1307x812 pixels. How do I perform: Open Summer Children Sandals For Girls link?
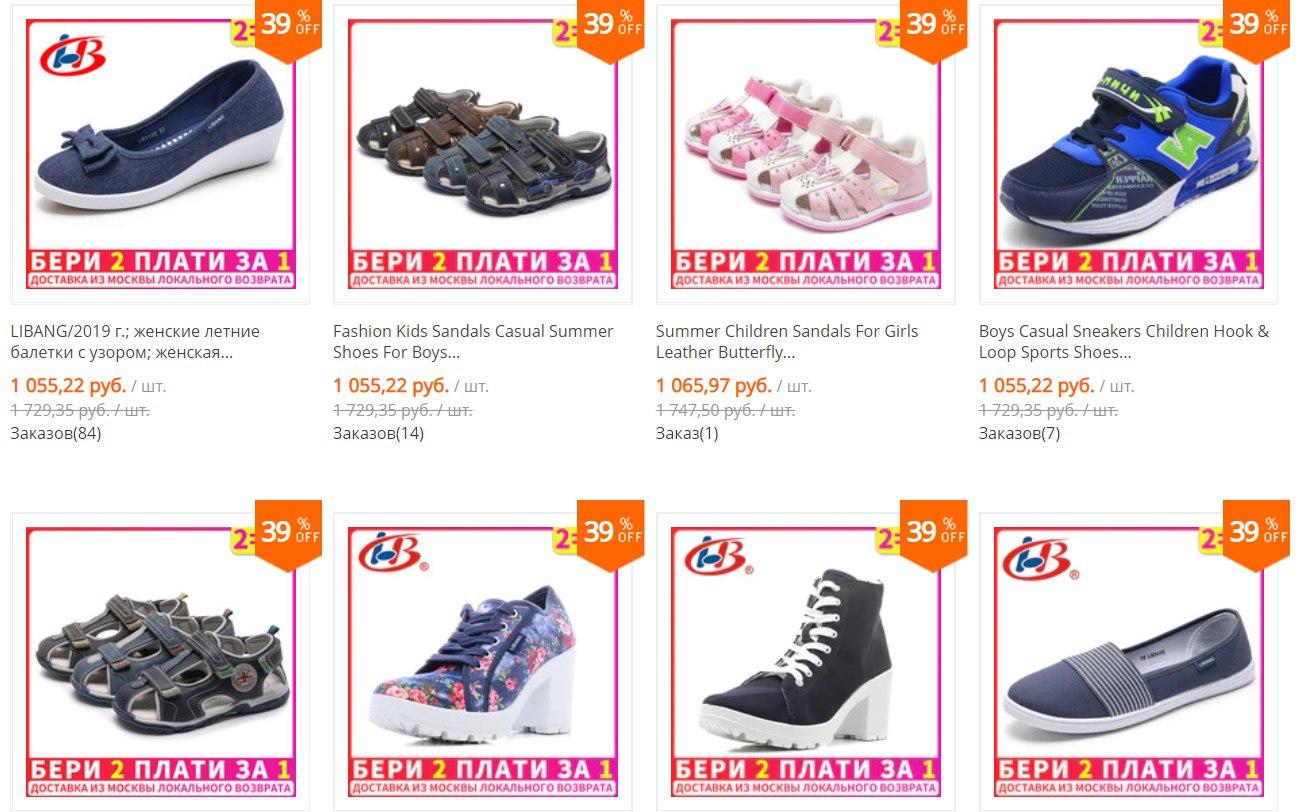[787, 342]
